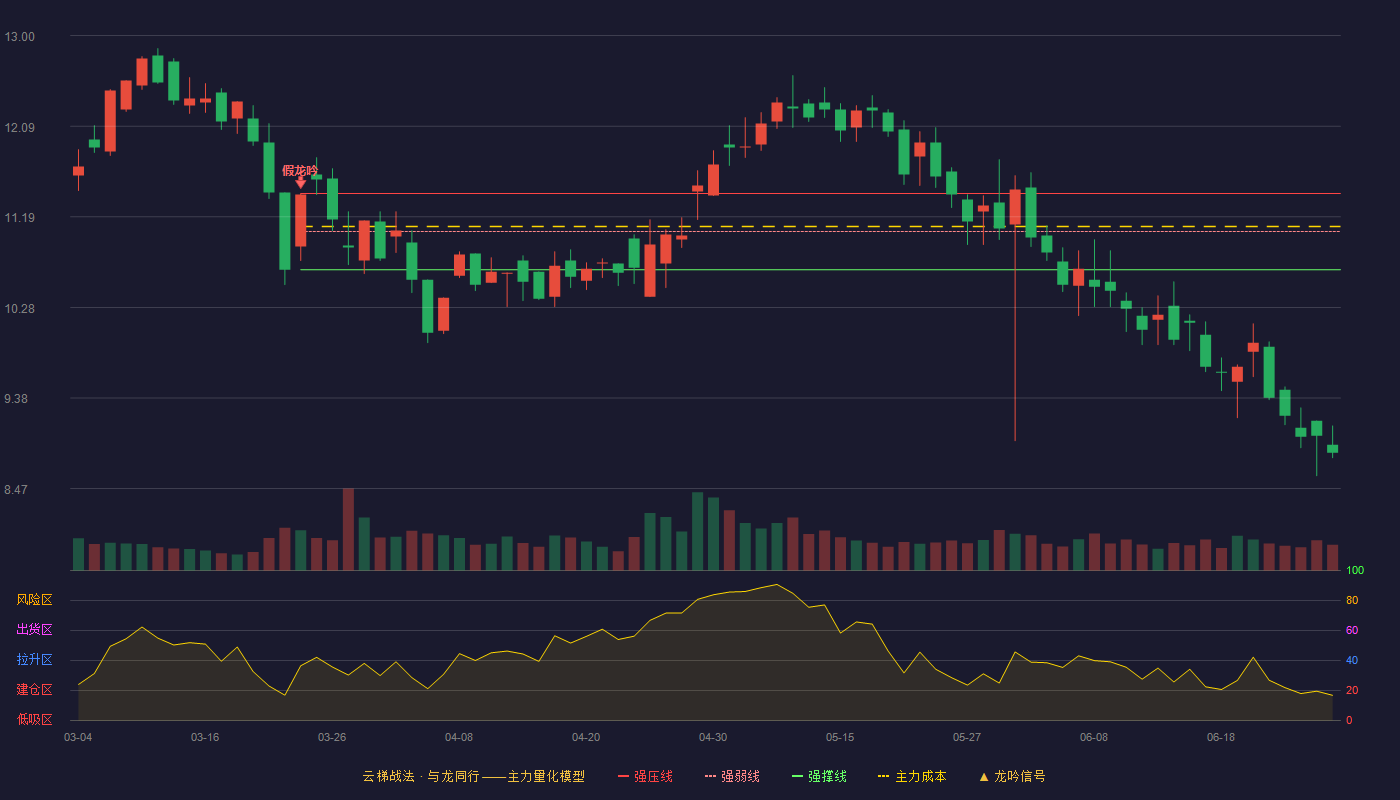
Task: Click the 03-26 date label
Action: click(332, 737)
